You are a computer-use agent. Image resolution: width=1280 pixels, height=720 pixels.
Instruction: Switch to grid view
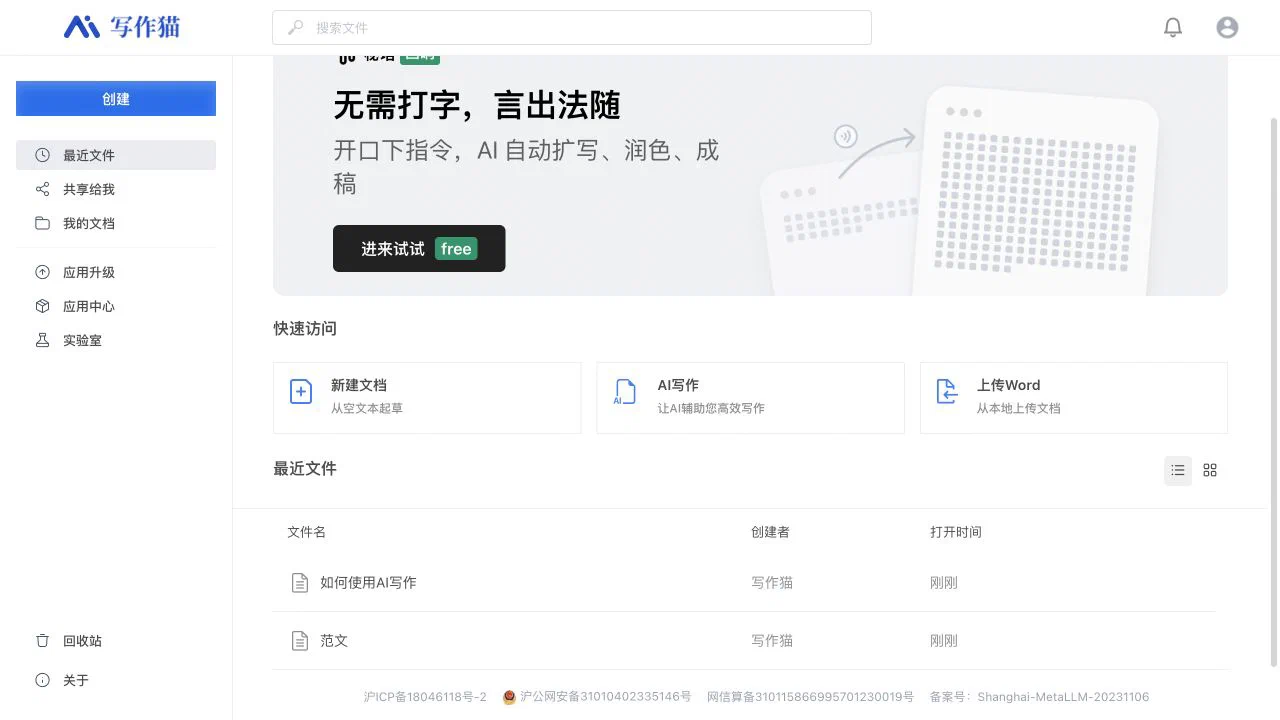coord(1210,470)
